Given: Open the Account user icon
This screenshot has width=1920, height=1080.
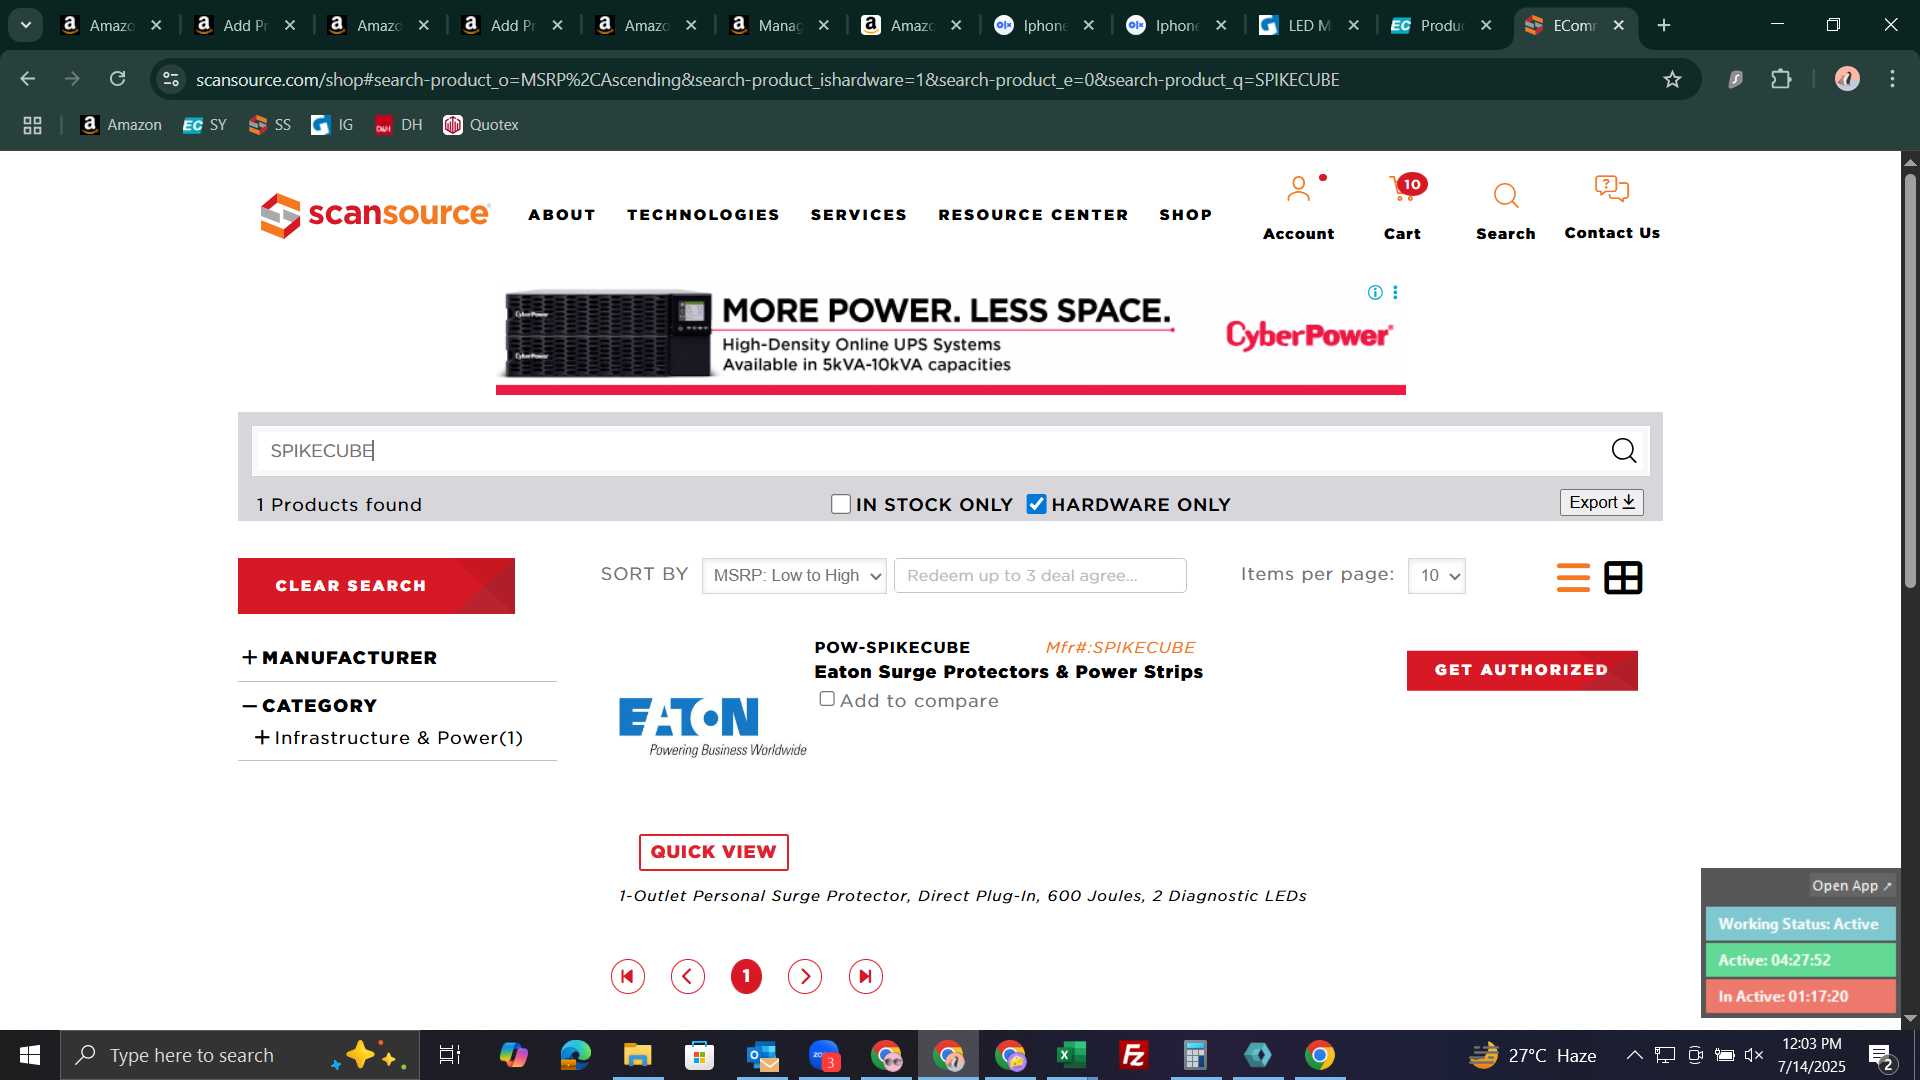Looking at the screenshot, I should [x=1298, y=190].
